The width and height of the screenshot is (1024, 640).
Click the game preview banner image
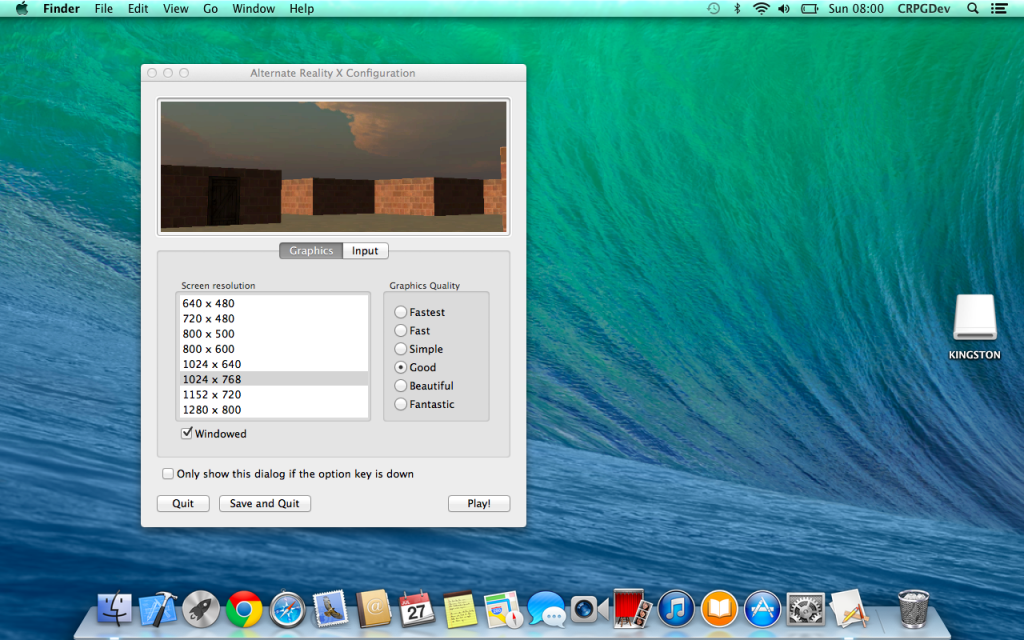[x=333, y=167]
